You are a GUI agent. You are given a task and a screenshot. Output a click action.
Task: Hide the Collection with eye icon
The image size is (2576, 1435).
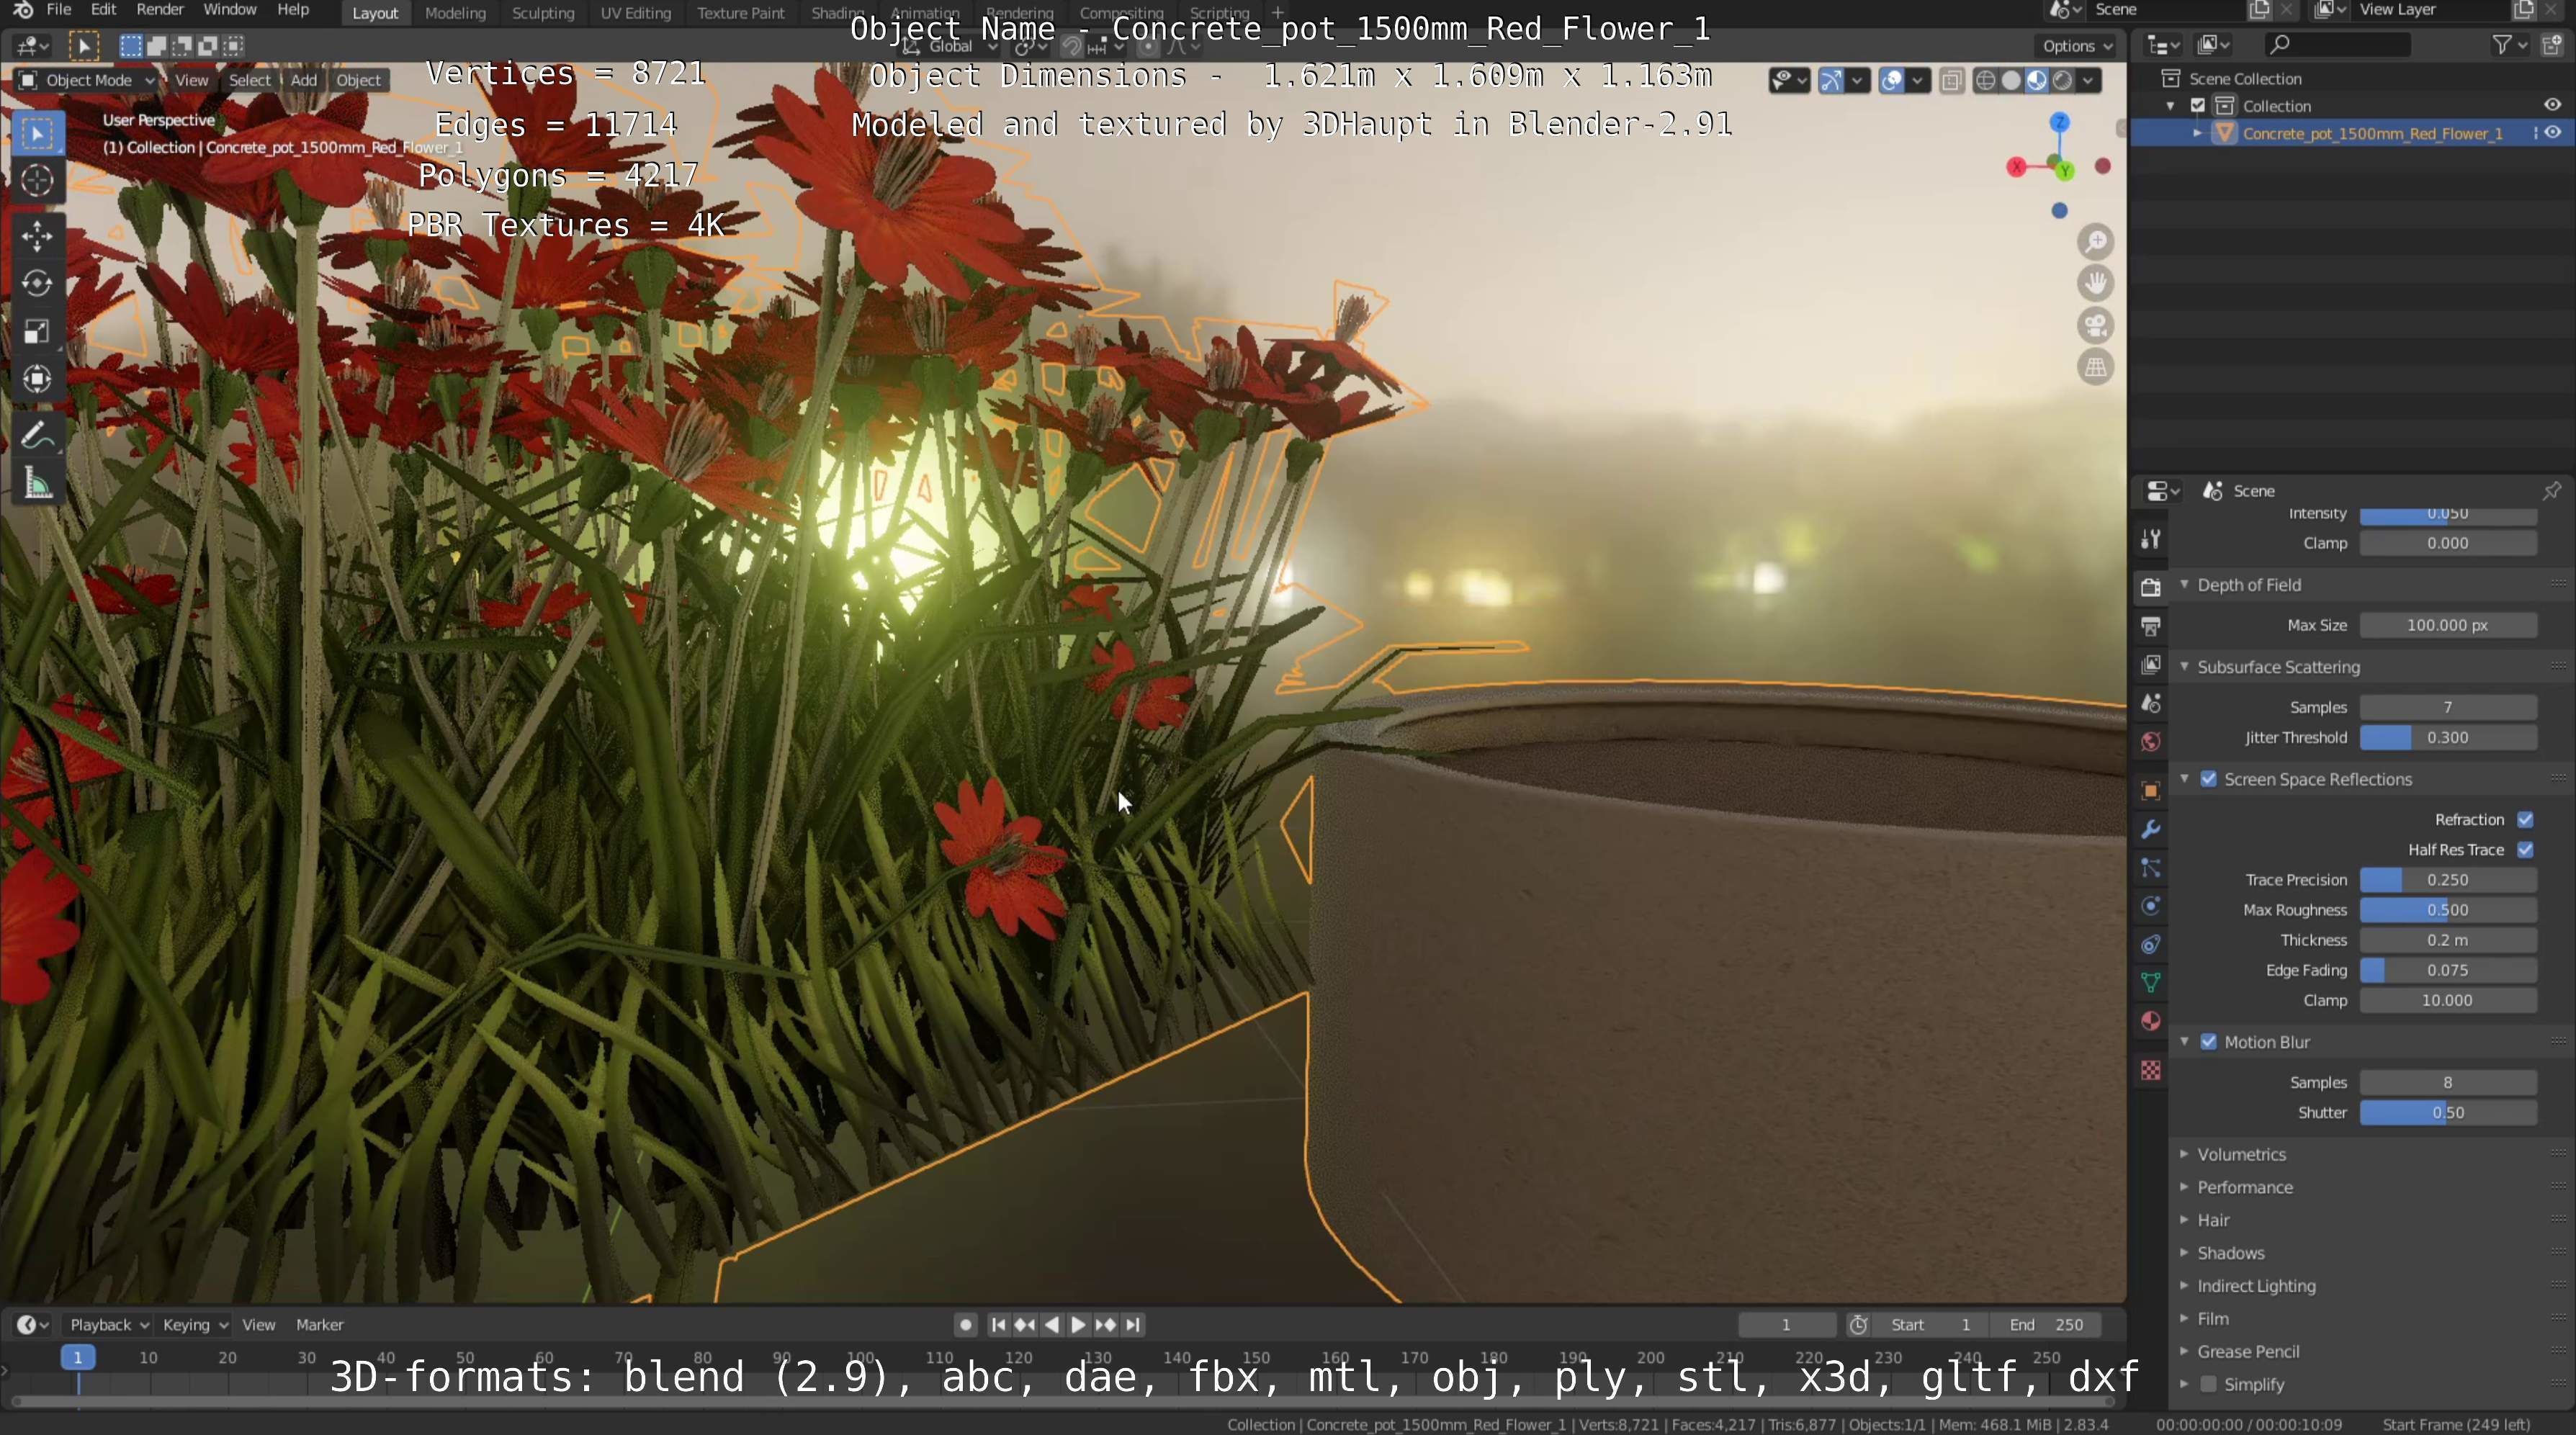(x=2553, y=105)
